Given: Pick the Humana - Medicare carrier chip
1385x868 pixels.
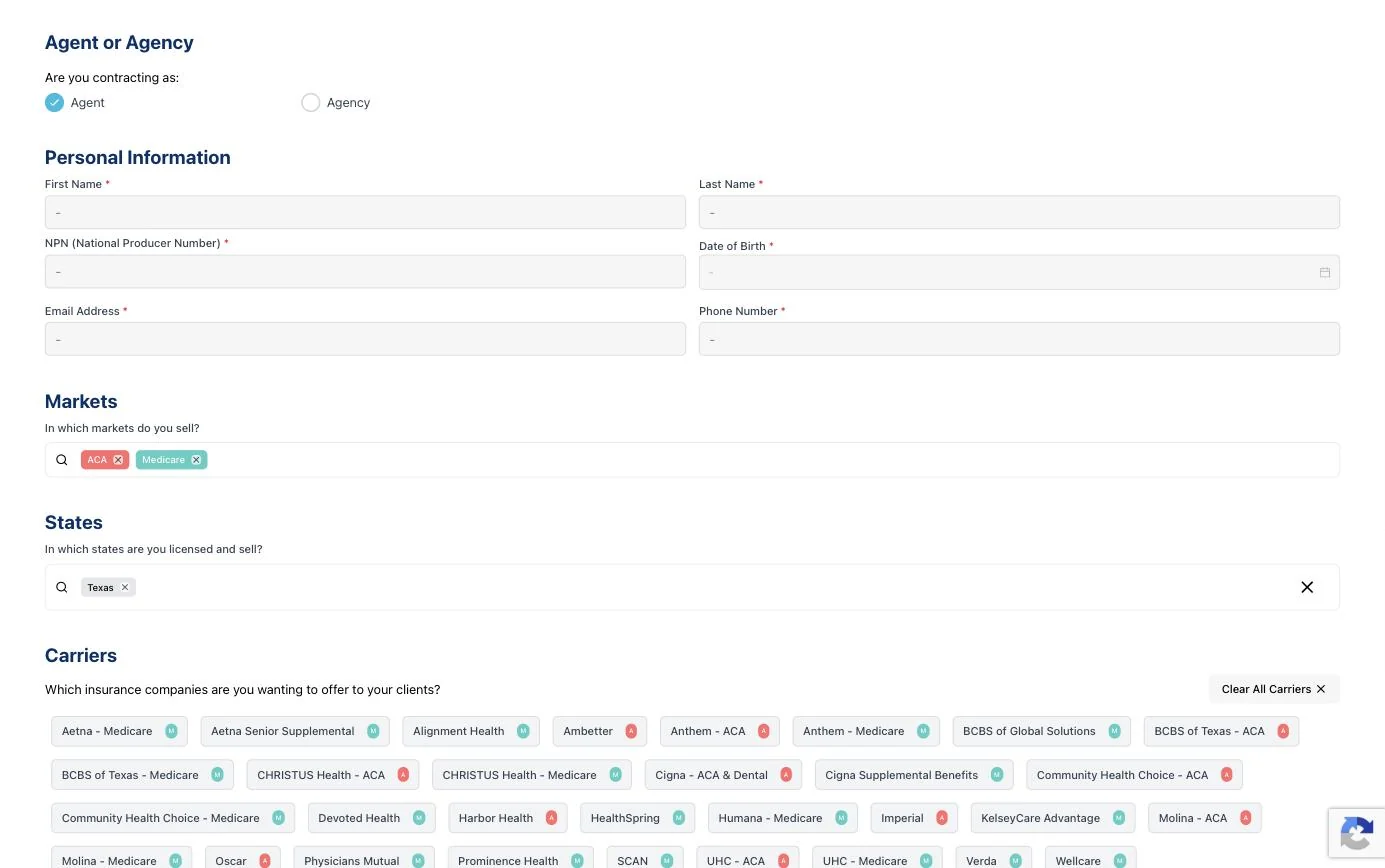Looking at the screenshot, I should tap(783, 818).
